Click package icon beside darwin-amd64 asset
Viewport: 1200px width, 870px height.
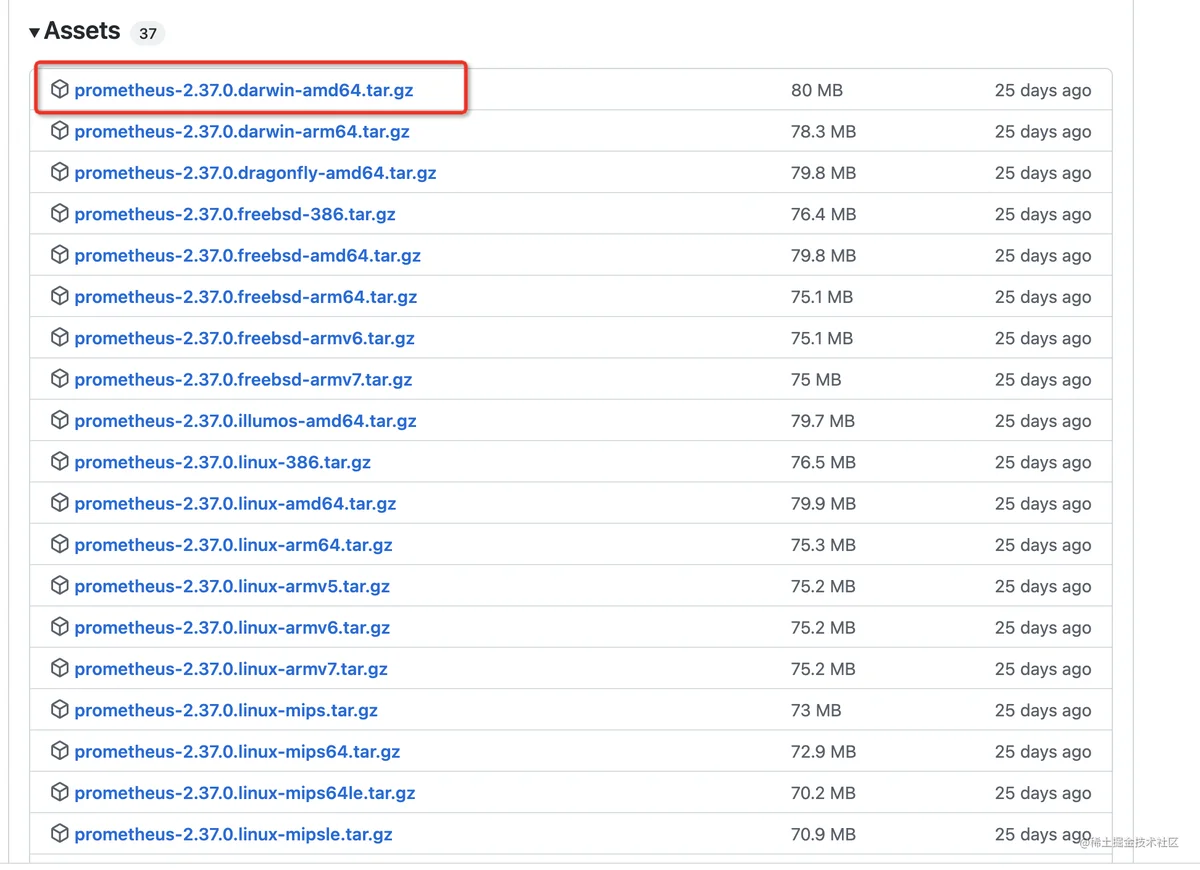pos(60,89)
